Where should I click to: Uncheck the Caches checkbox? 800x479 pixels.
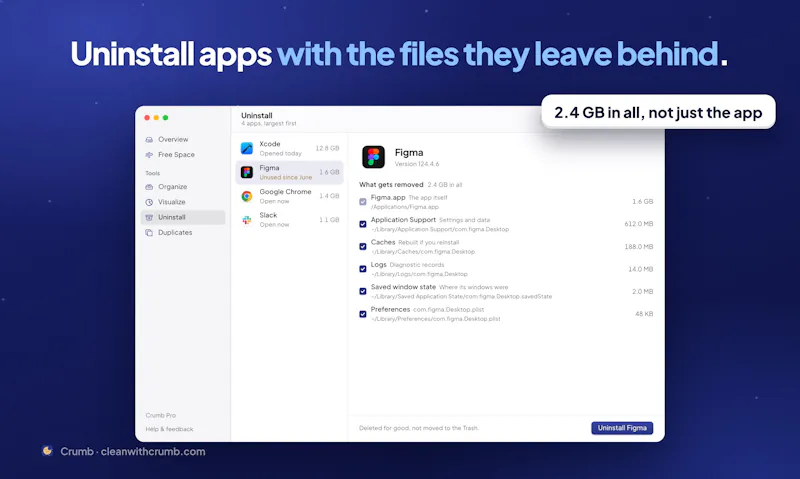coord(363,246)
